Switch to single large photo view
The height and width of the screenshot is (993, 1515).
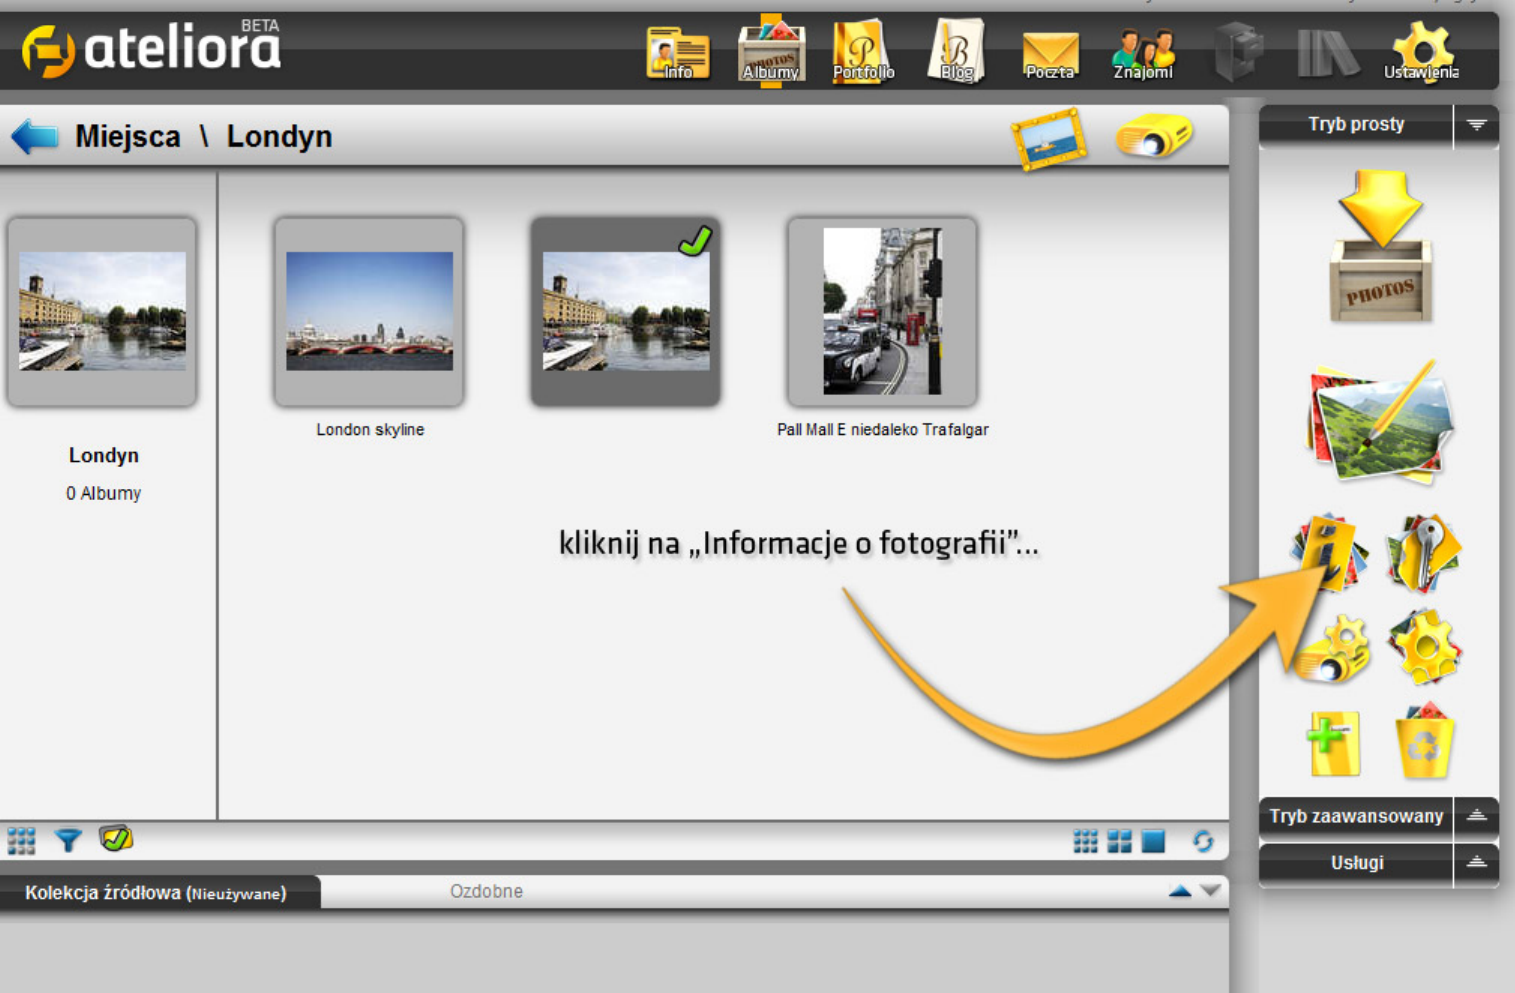[x=1153, y=841]
